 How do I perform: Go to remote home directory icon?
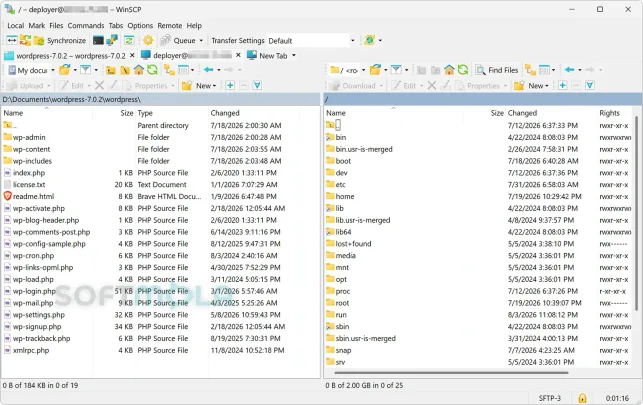pyautogui.click(x=449, y=70)
